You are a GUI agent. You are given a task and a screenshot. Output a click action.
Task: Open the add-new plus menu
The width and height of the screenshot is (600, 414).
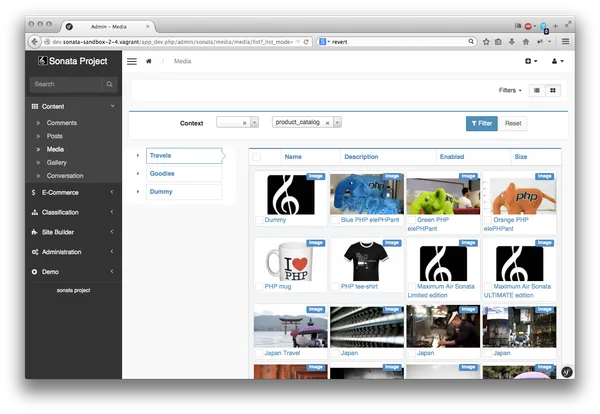[530, 61]
